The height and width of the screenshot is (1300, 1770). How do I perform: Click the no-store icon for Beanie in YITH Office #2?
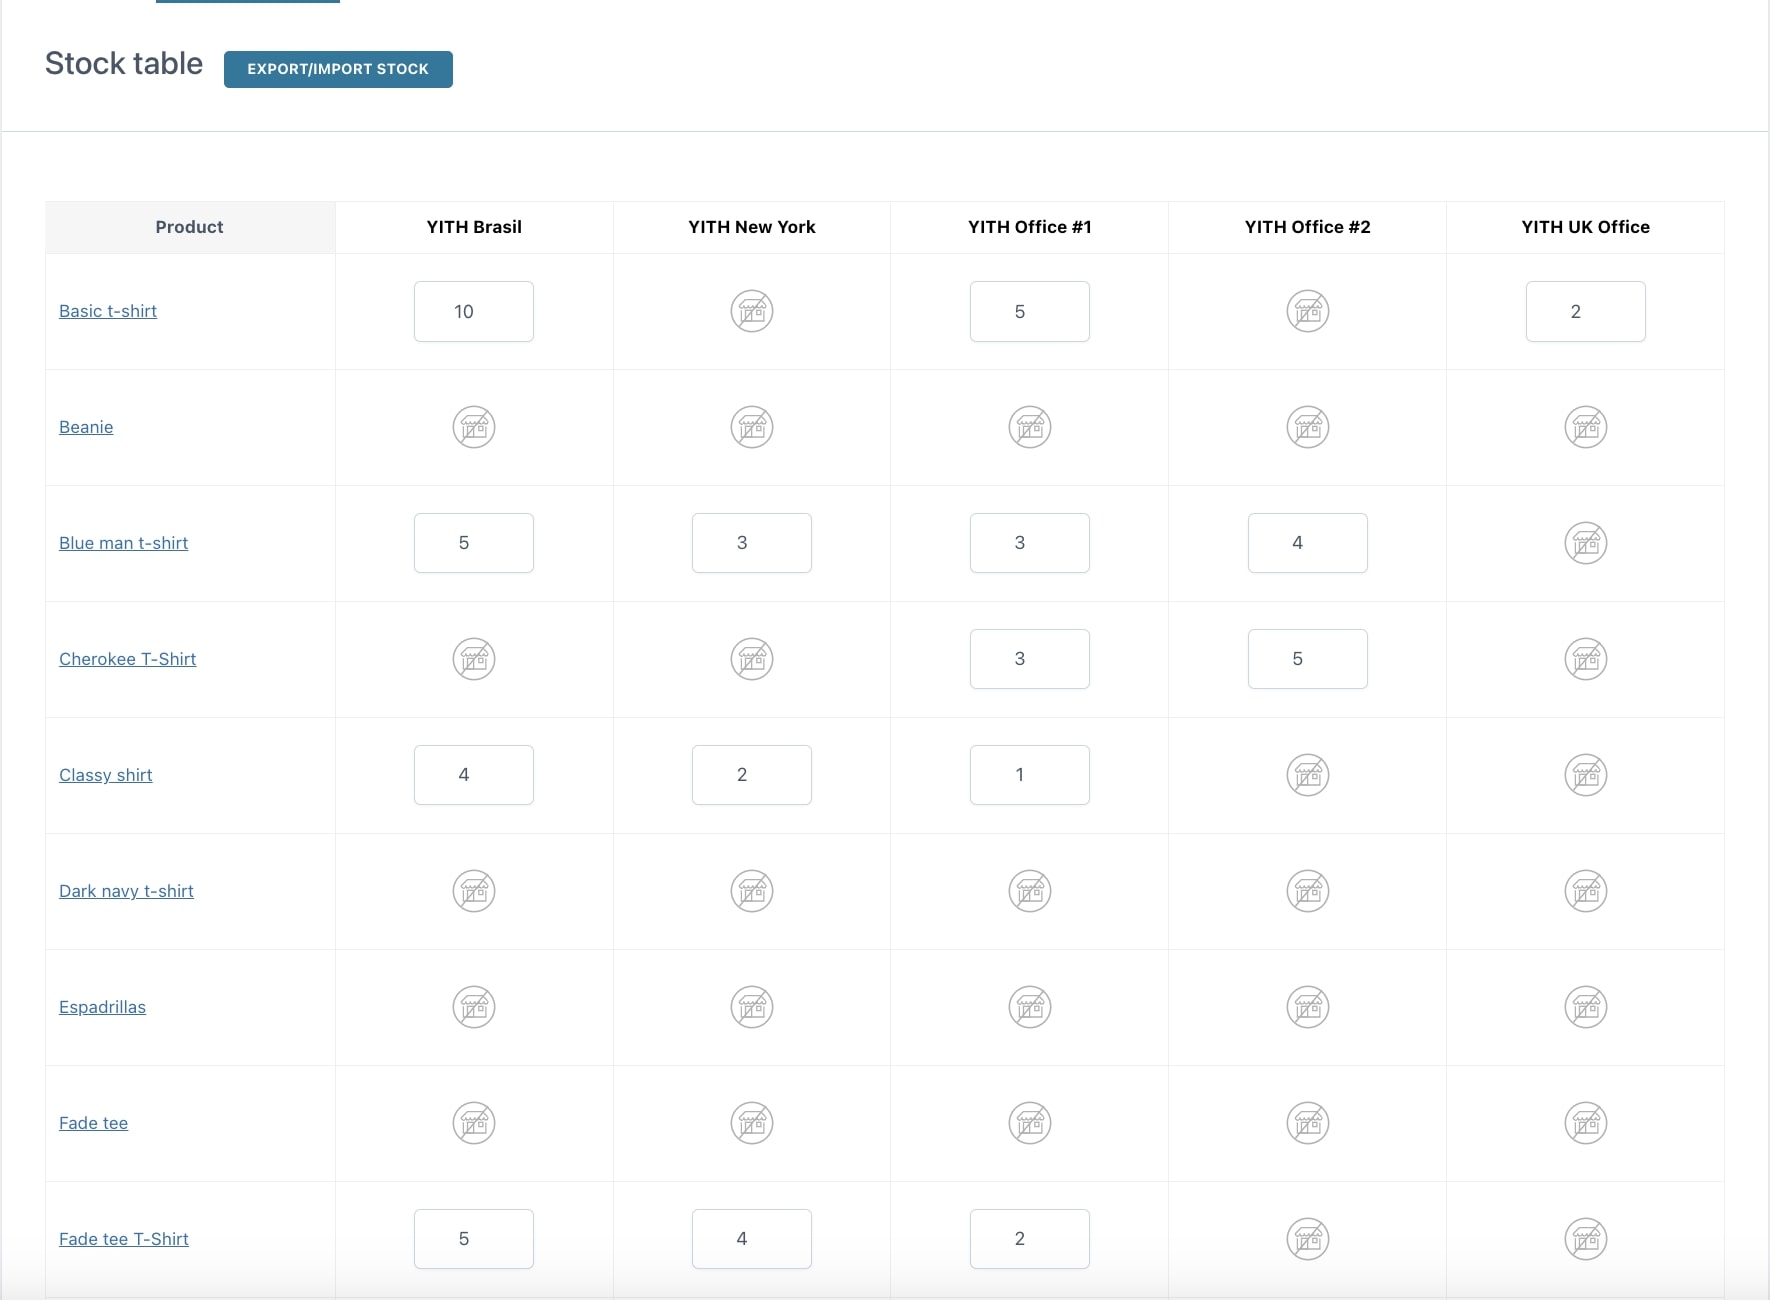click(1308, 427)
